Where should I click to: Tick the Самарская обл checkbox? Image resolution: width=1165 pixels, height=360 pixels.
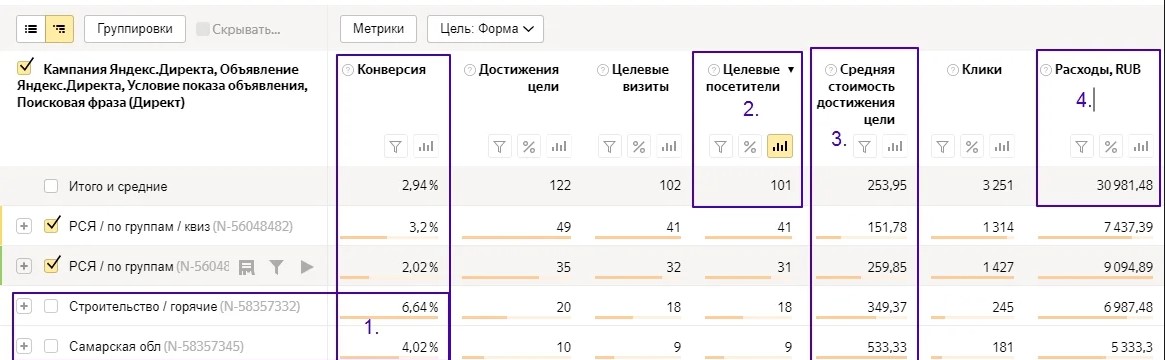51,346
